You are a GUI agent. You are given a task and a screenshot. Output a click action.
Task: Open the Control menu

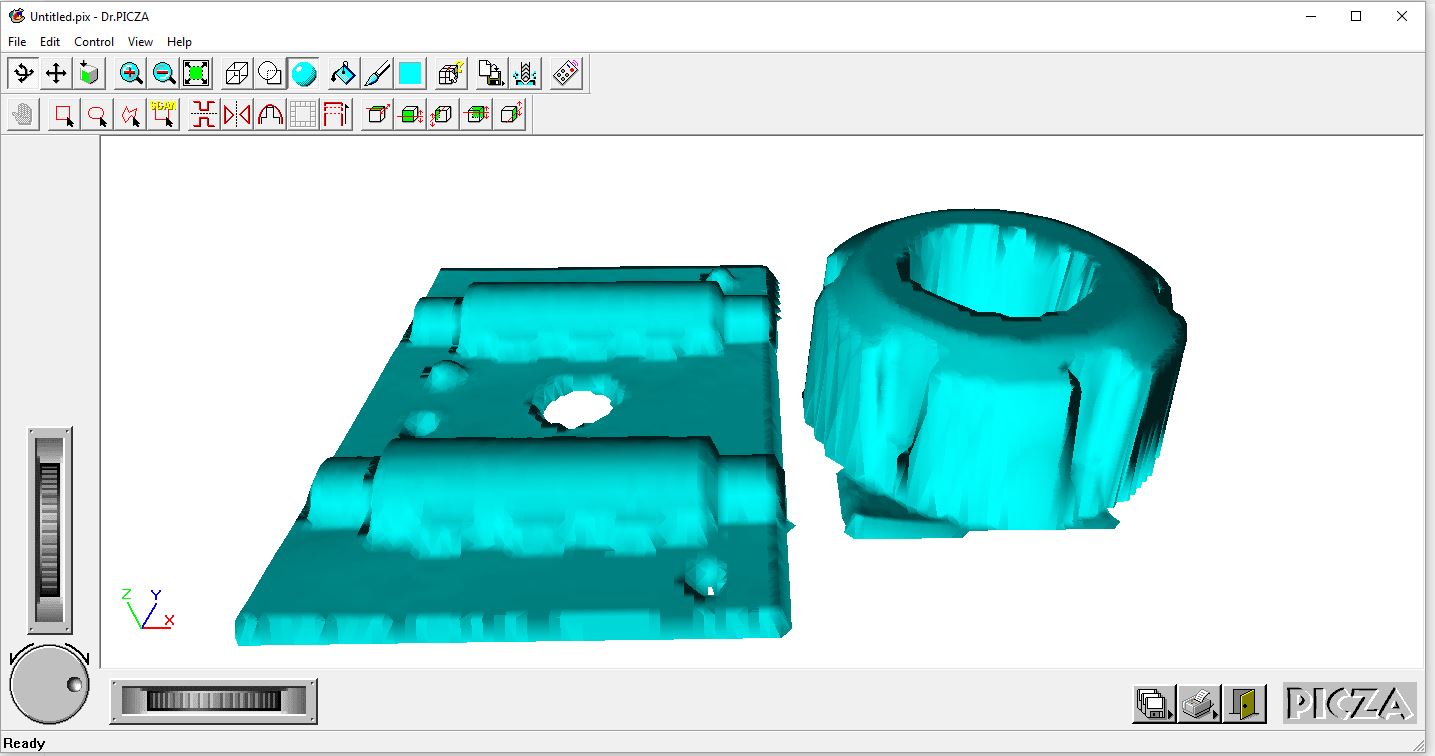click(x=94, y=42)
